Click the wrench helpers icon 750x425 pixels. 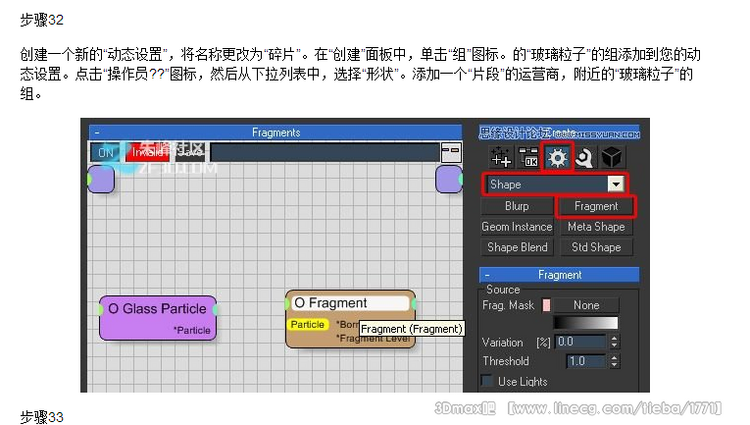(585, 157)
